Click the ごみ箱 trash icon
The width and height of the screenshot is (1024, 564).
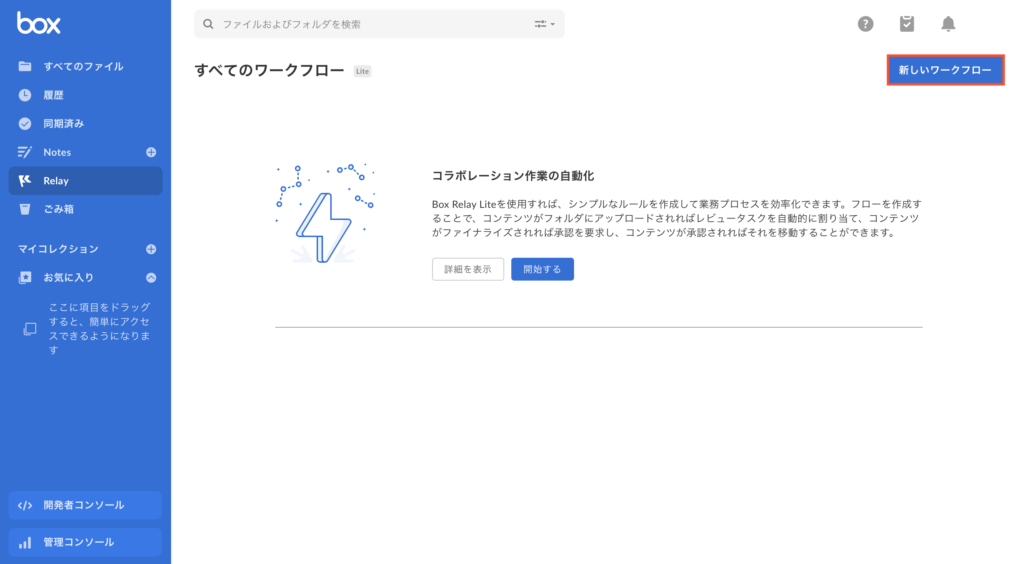25,209
